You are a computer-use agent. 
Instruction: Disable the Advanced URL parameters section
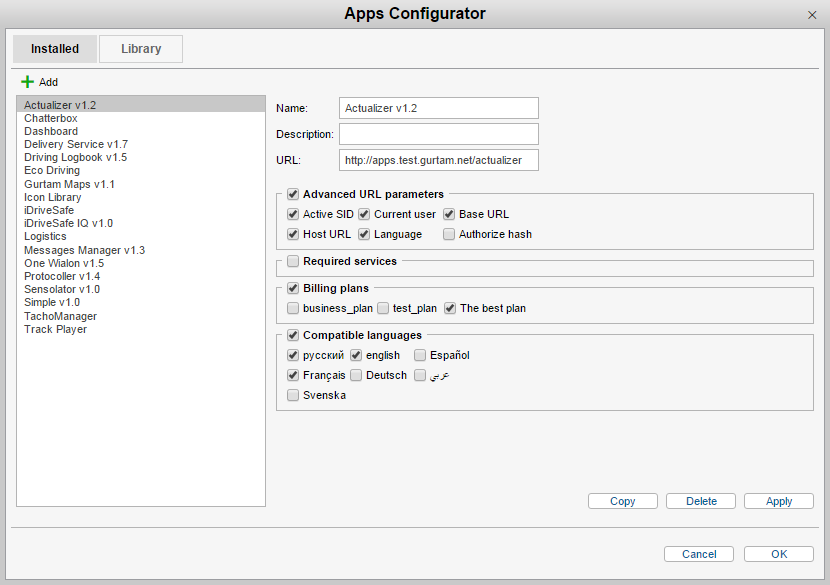click(x=293, y=194)
